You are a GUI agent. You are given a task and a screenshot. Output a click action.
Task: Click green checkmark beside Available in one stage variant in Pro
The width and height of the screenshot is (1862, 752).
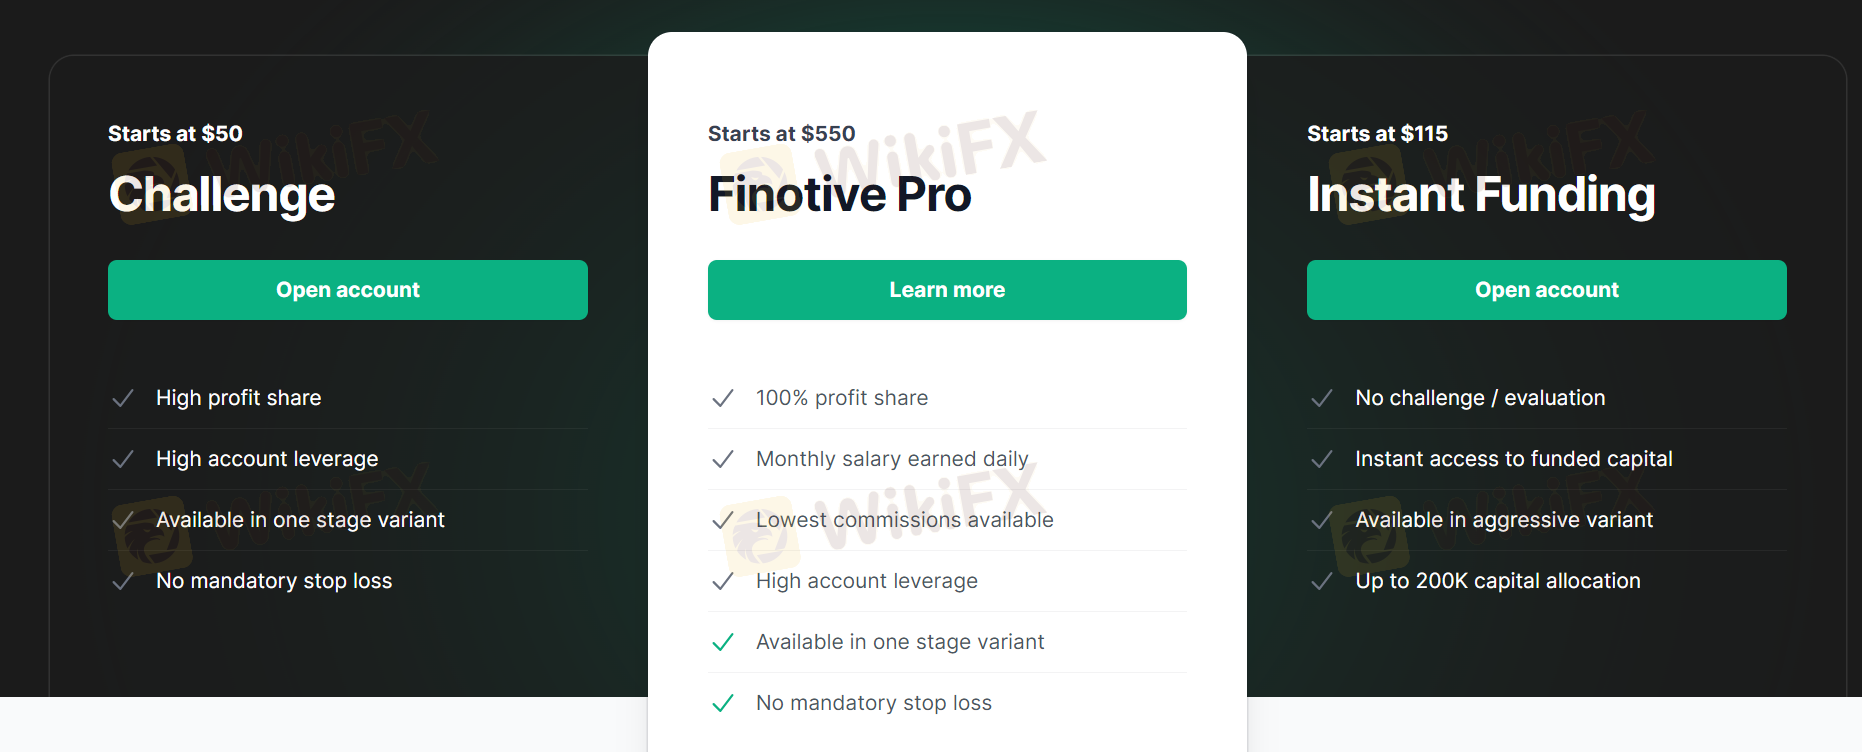click(723, 642)
